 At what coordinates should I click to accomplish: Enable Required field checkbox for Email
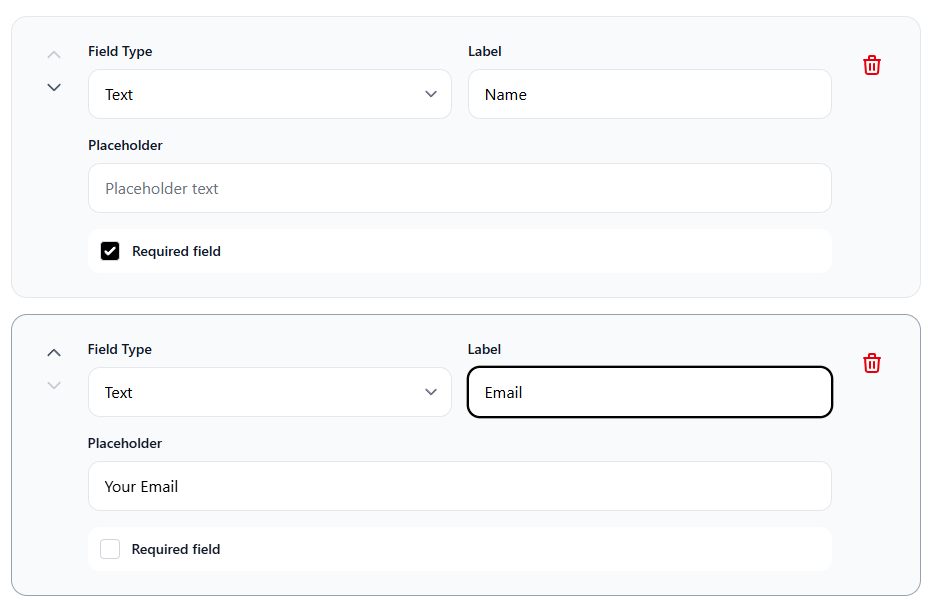coord(110,549)
